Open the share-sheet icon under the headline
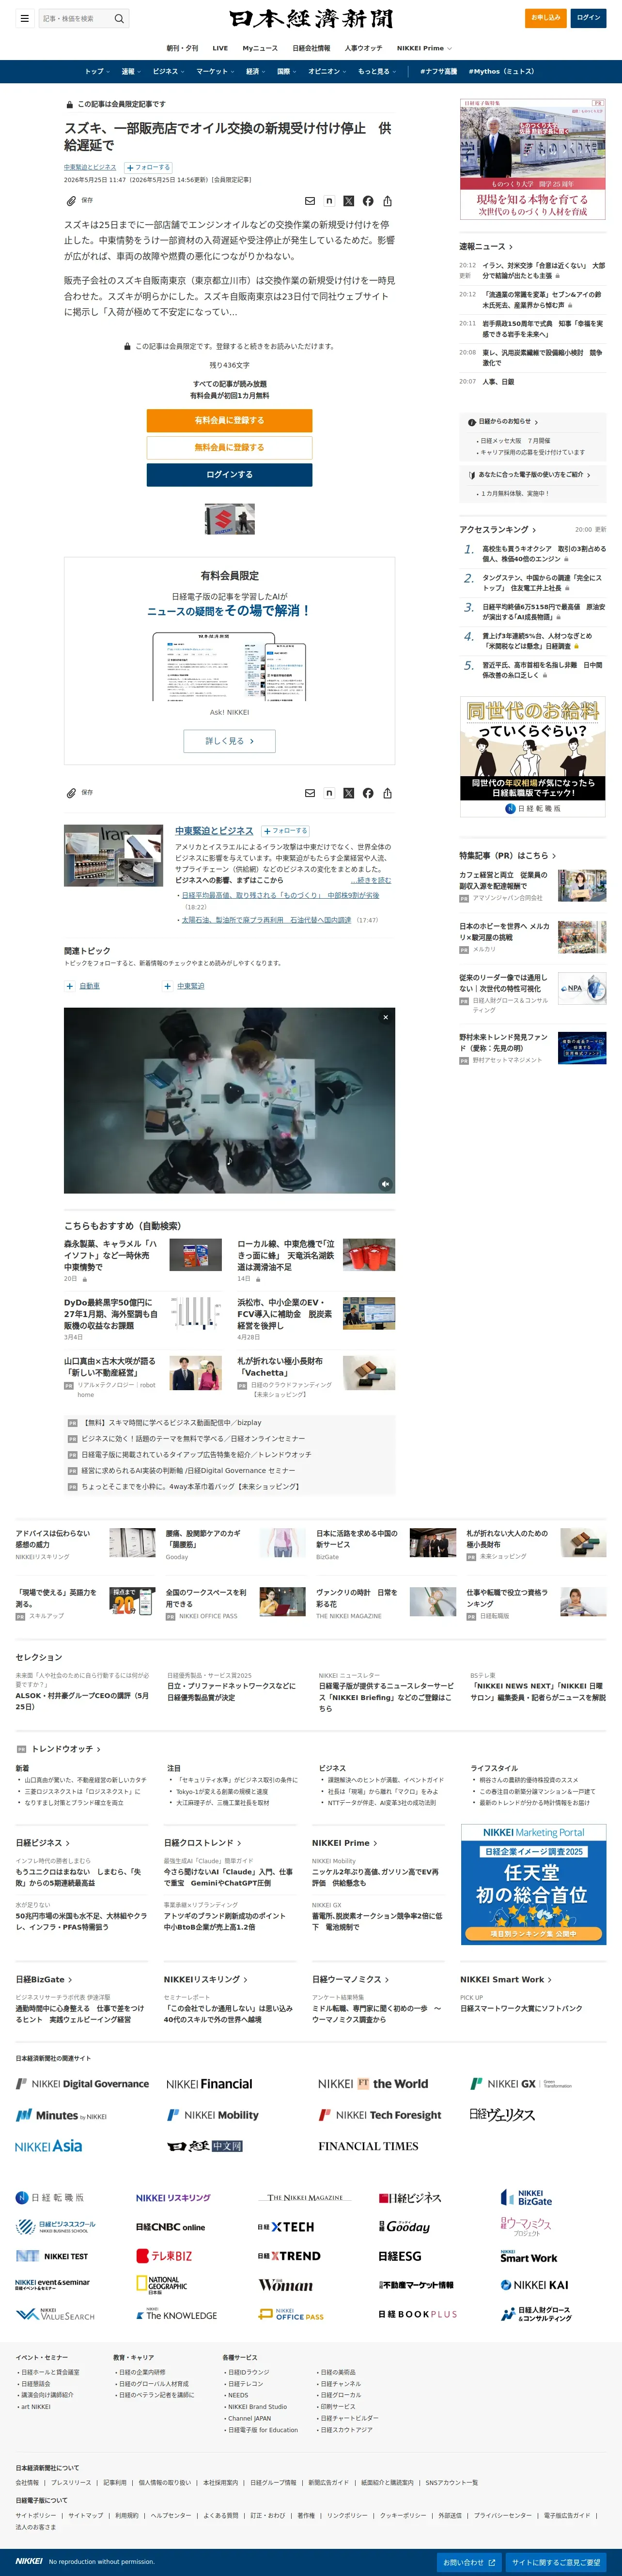 pos(387,201)
